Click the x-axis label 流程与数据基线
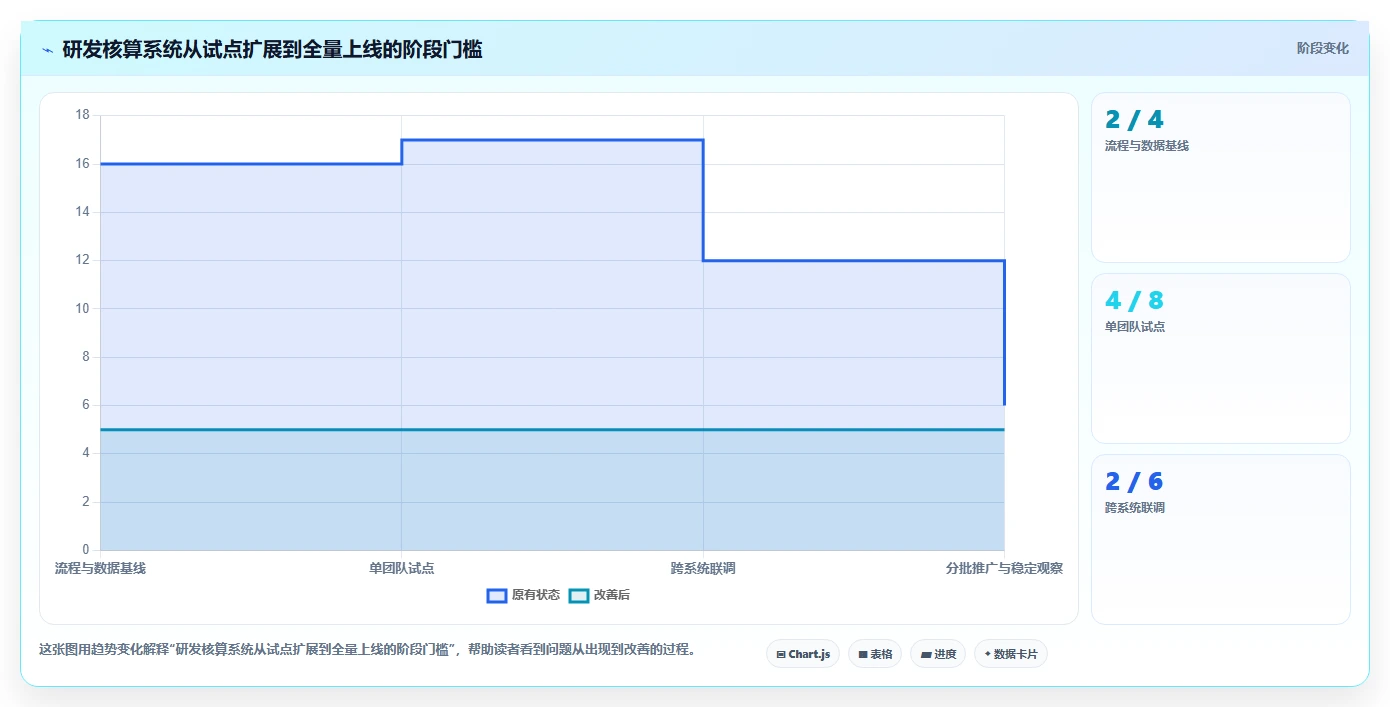The width and height of the screenshot is (1390, 707). 100,568
